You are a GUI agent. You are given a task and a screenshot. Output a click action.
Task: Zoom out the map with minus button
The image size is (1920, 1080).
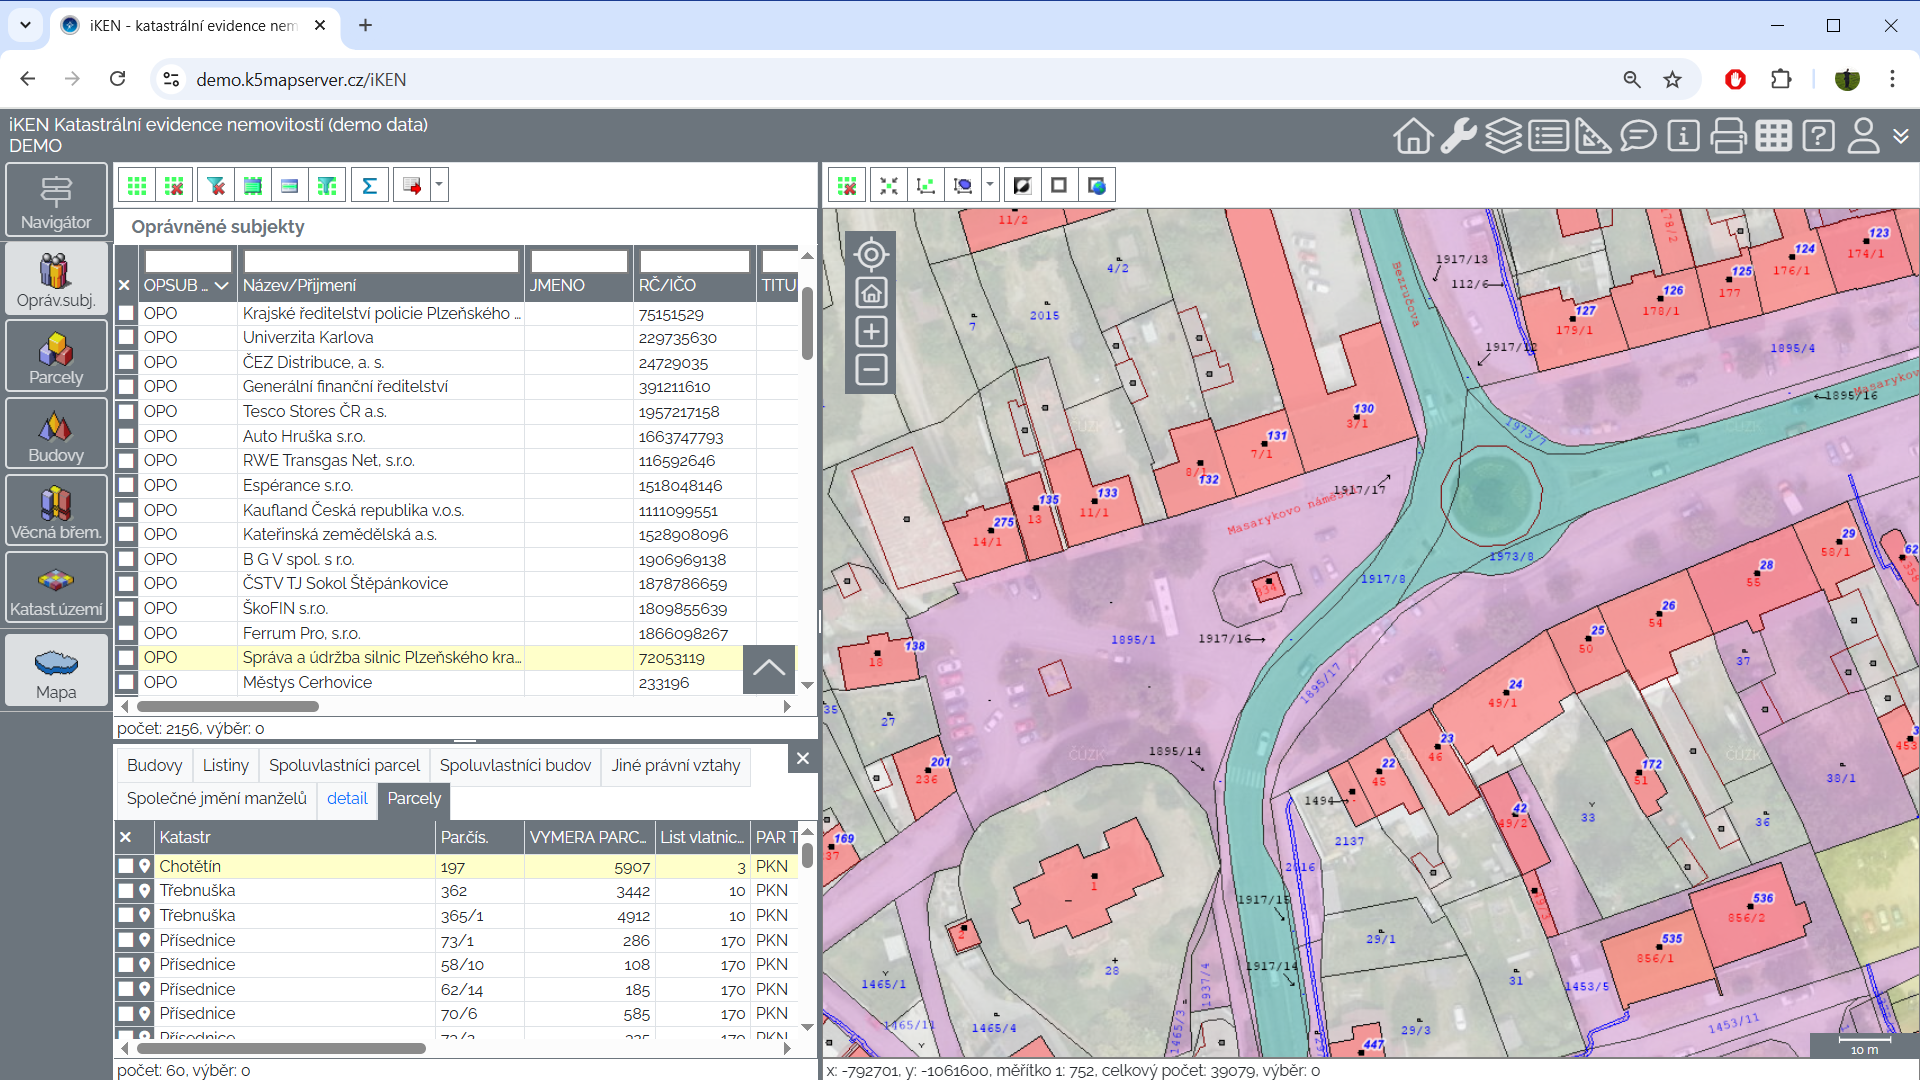point(871,370)
